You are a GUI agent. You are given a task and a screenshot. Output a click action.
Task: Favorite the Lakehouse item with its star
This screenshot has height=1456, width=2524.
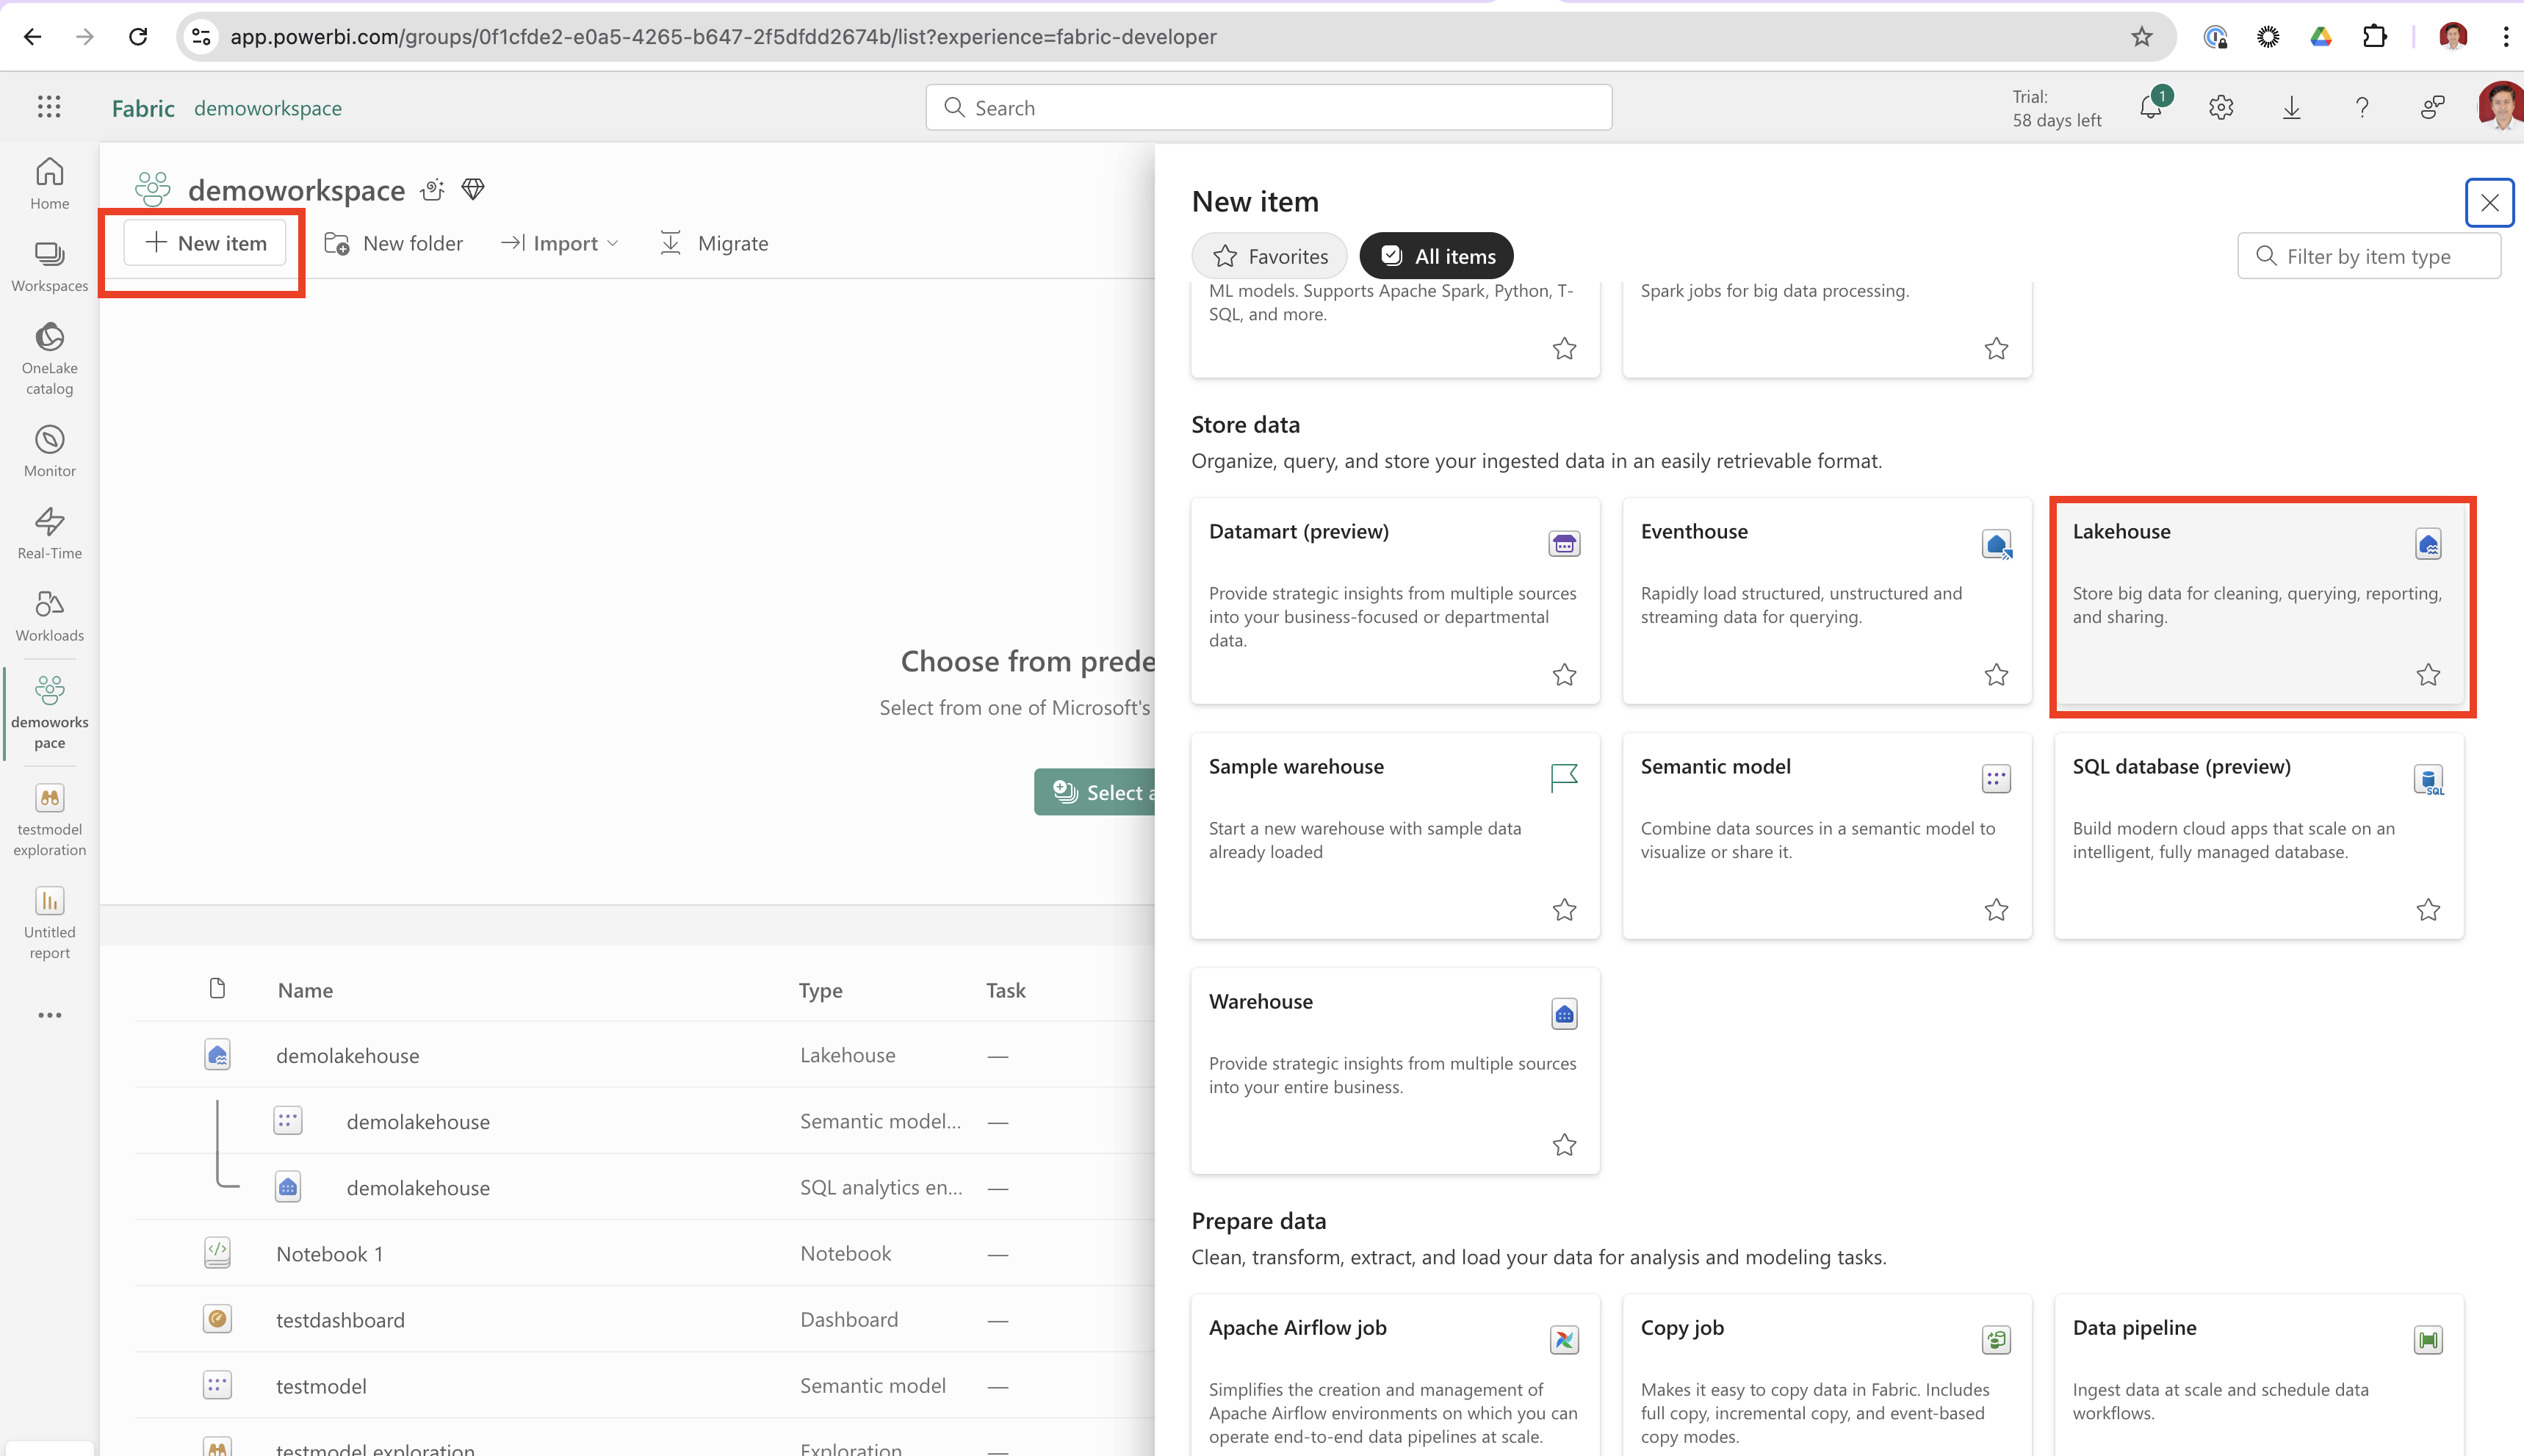click(2427, 675)
